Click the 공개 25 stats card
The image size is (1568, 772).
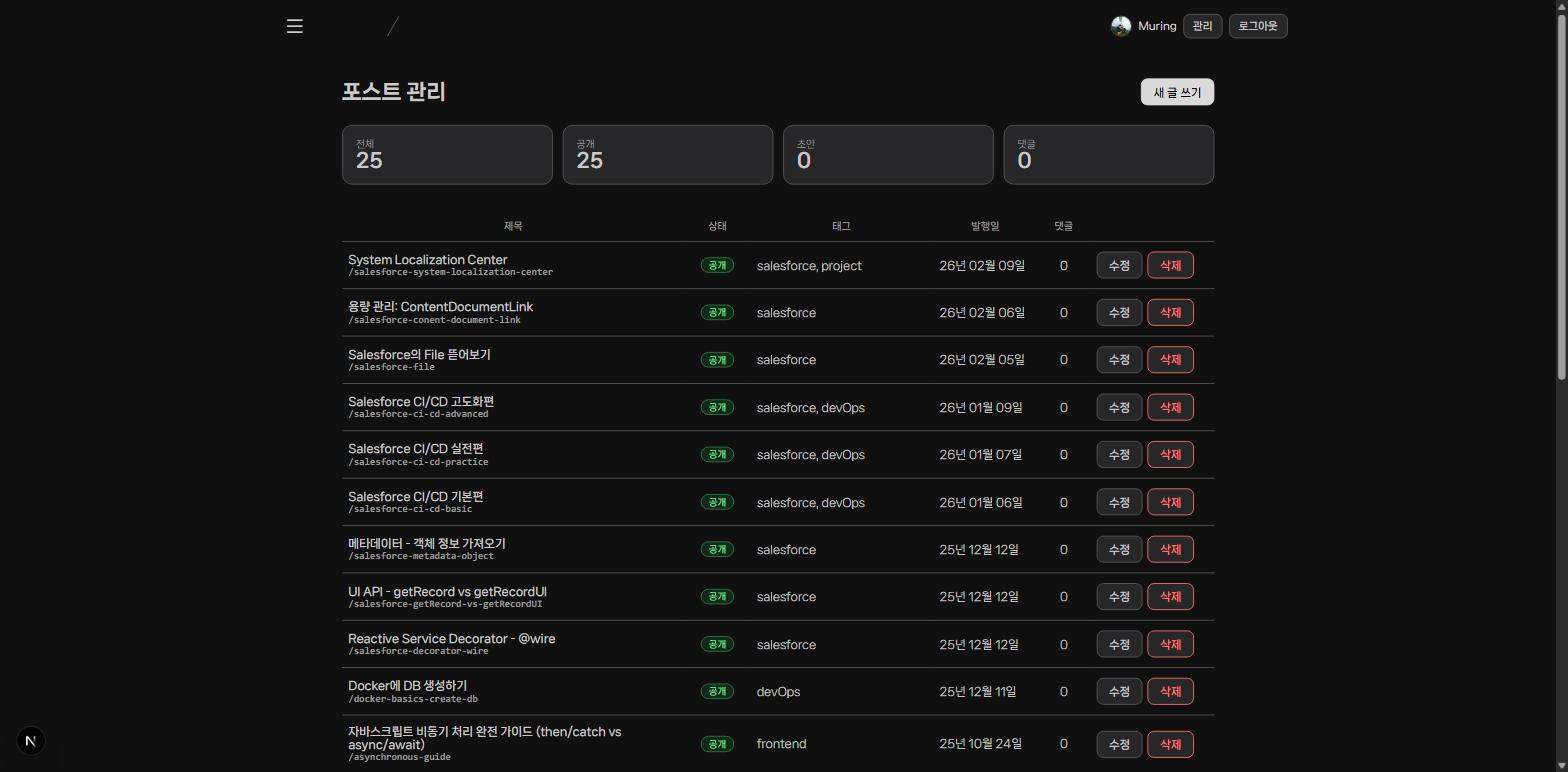click(x=668, y=155)
